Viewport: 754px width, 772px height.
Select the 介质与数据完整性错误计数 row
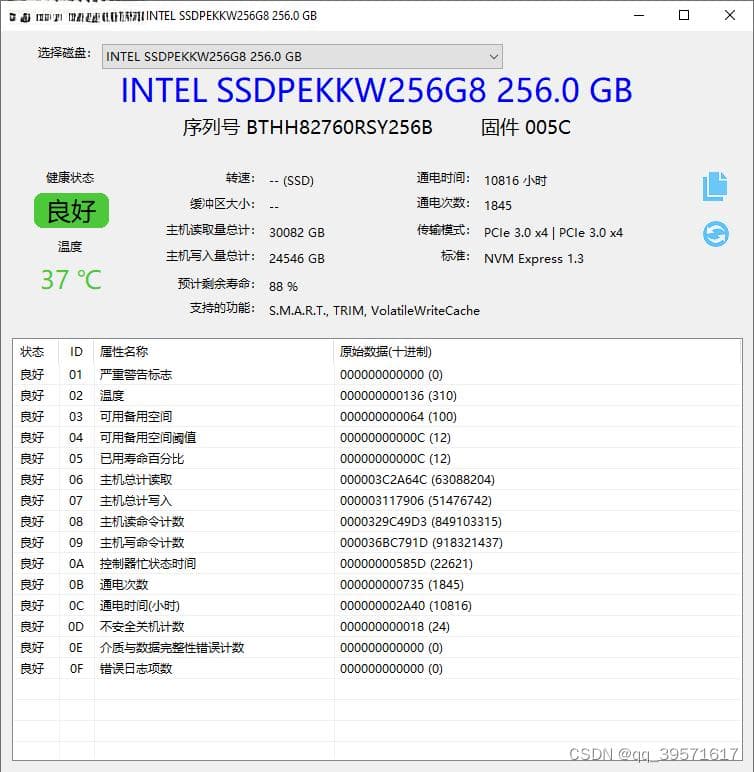point(377,648)
